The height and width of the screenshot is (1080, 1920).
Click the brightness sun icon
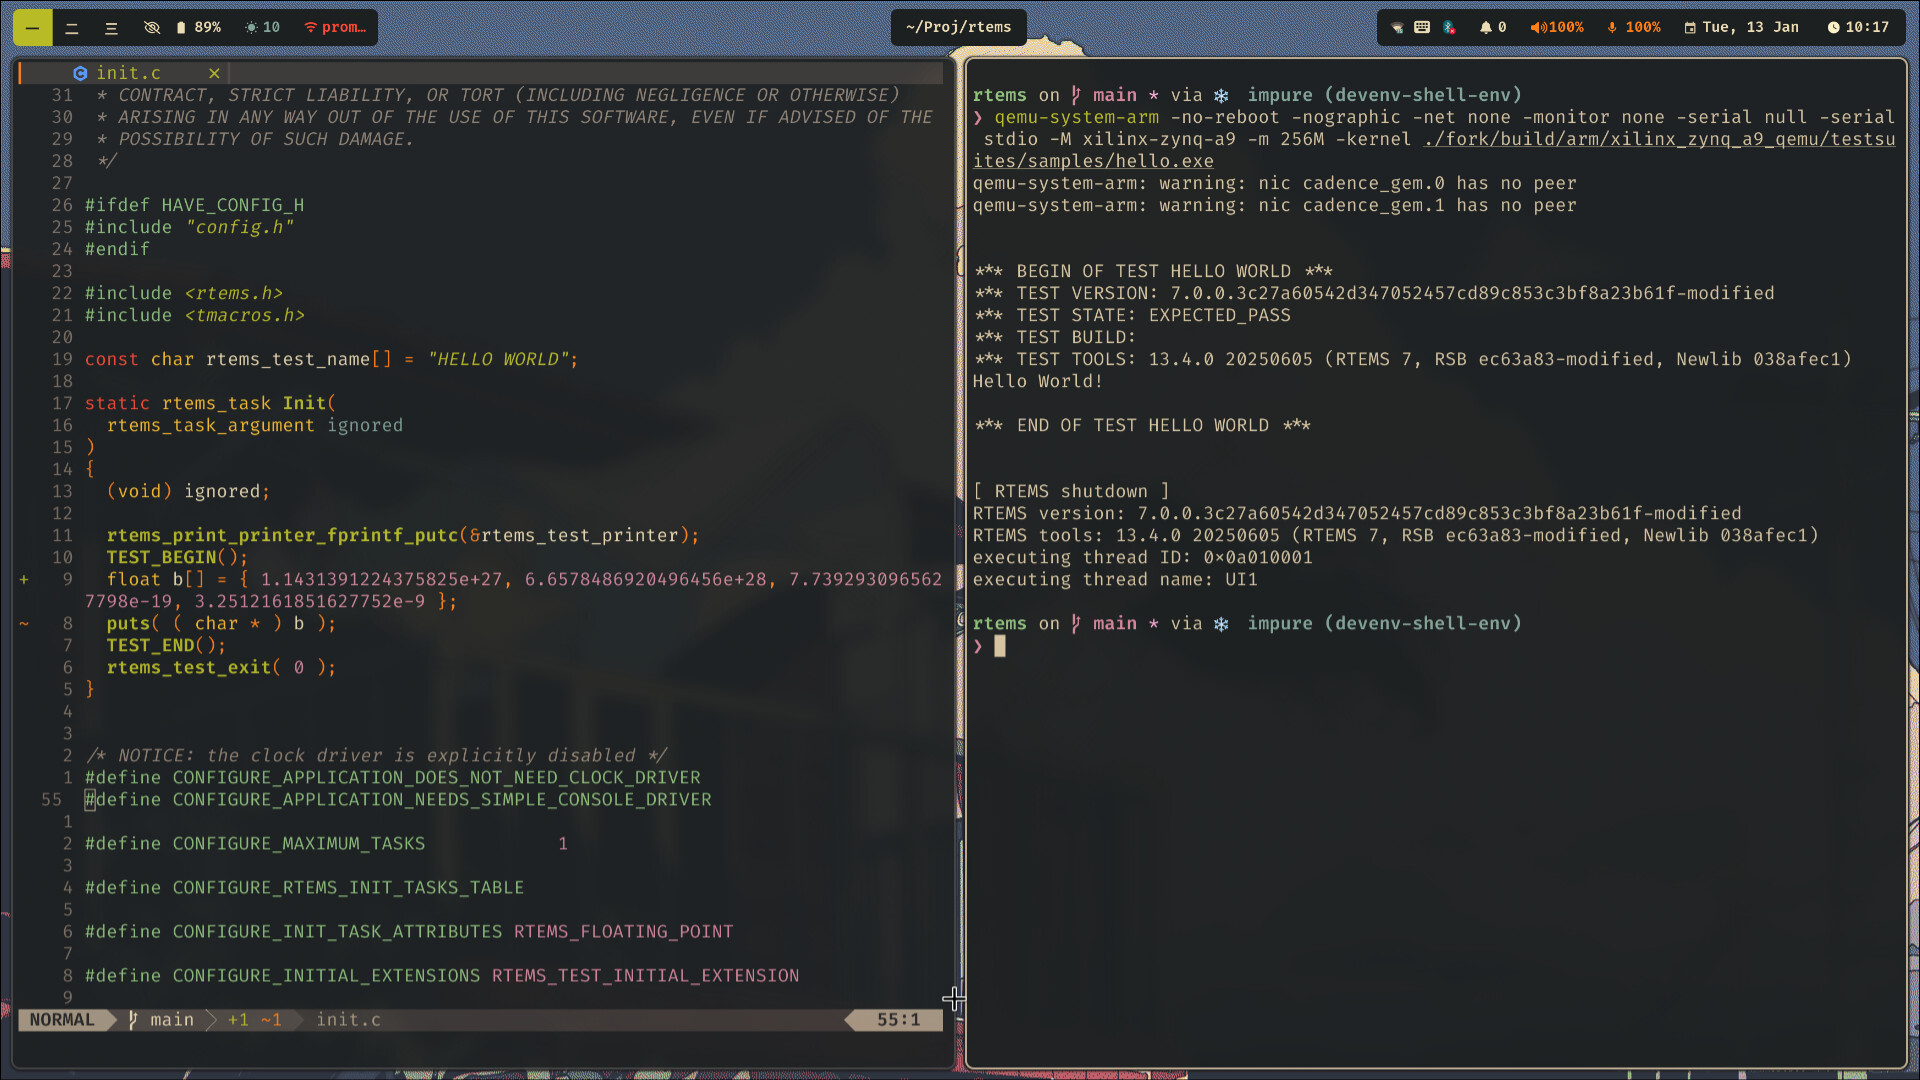pos(251,27)
